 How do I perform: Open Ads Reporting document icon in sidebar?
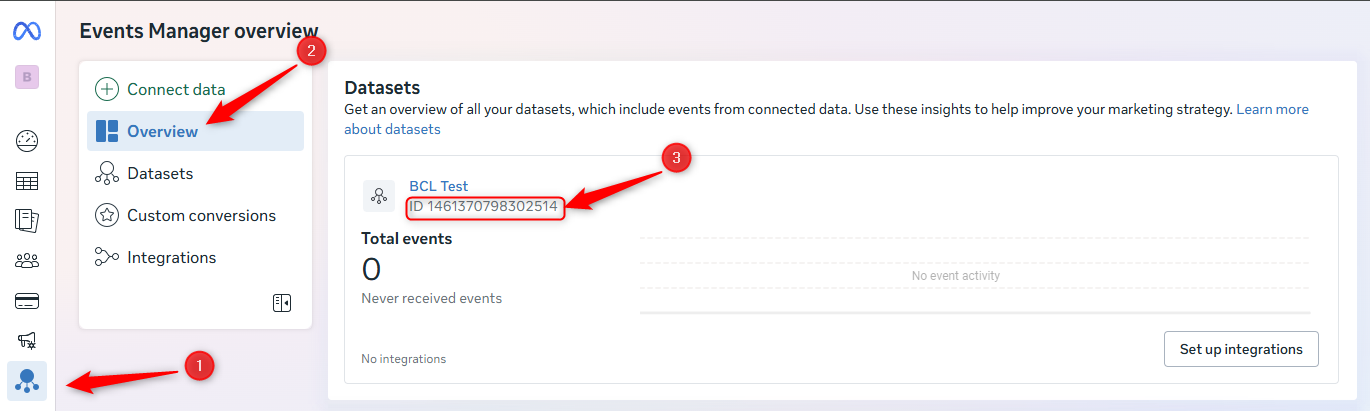point(27,220)
